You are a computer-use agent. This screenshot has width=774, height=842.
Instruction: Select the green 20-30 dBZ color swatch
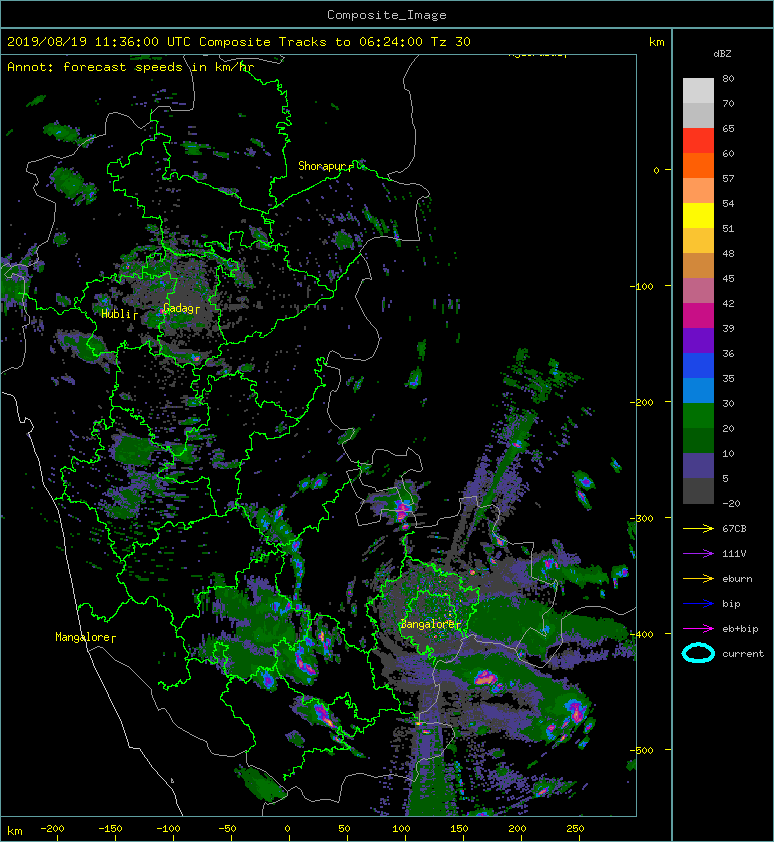pos(698,416)
